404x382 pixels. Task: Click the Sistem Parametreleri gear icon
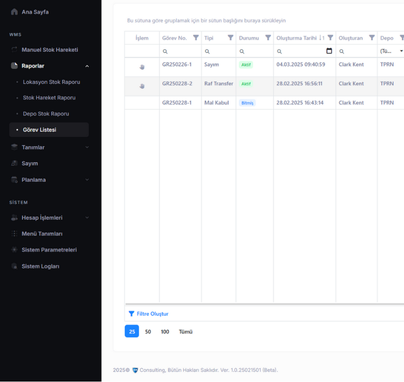click(x=14, y=250)
